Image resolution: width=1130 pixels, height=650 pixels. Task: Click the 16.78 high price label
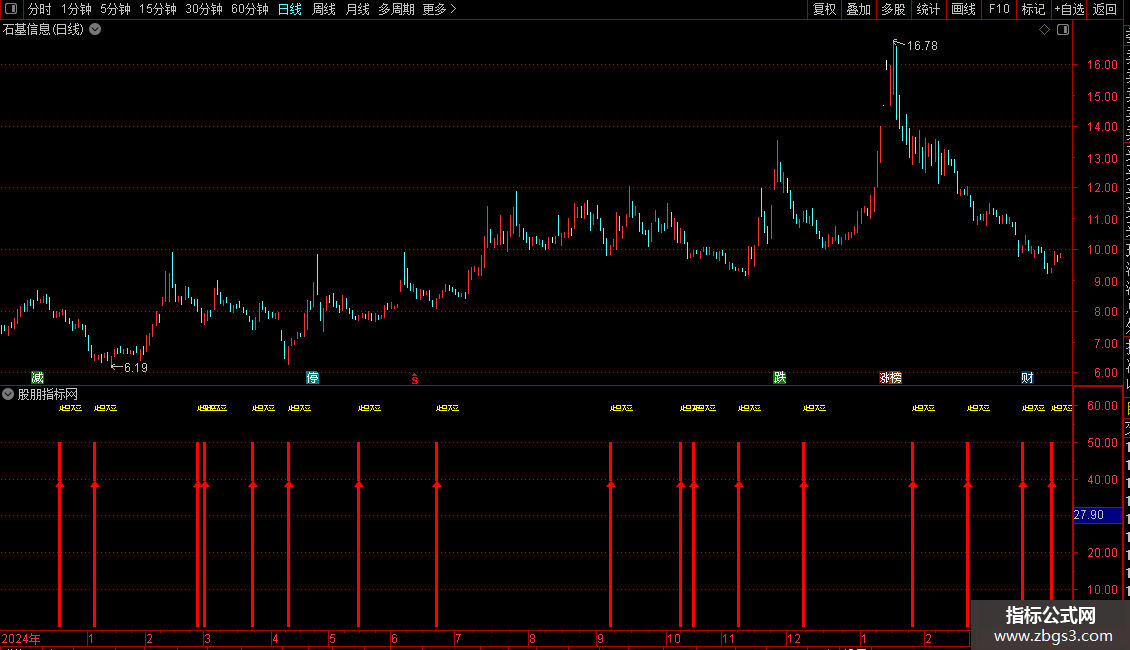tap(922, 45)
